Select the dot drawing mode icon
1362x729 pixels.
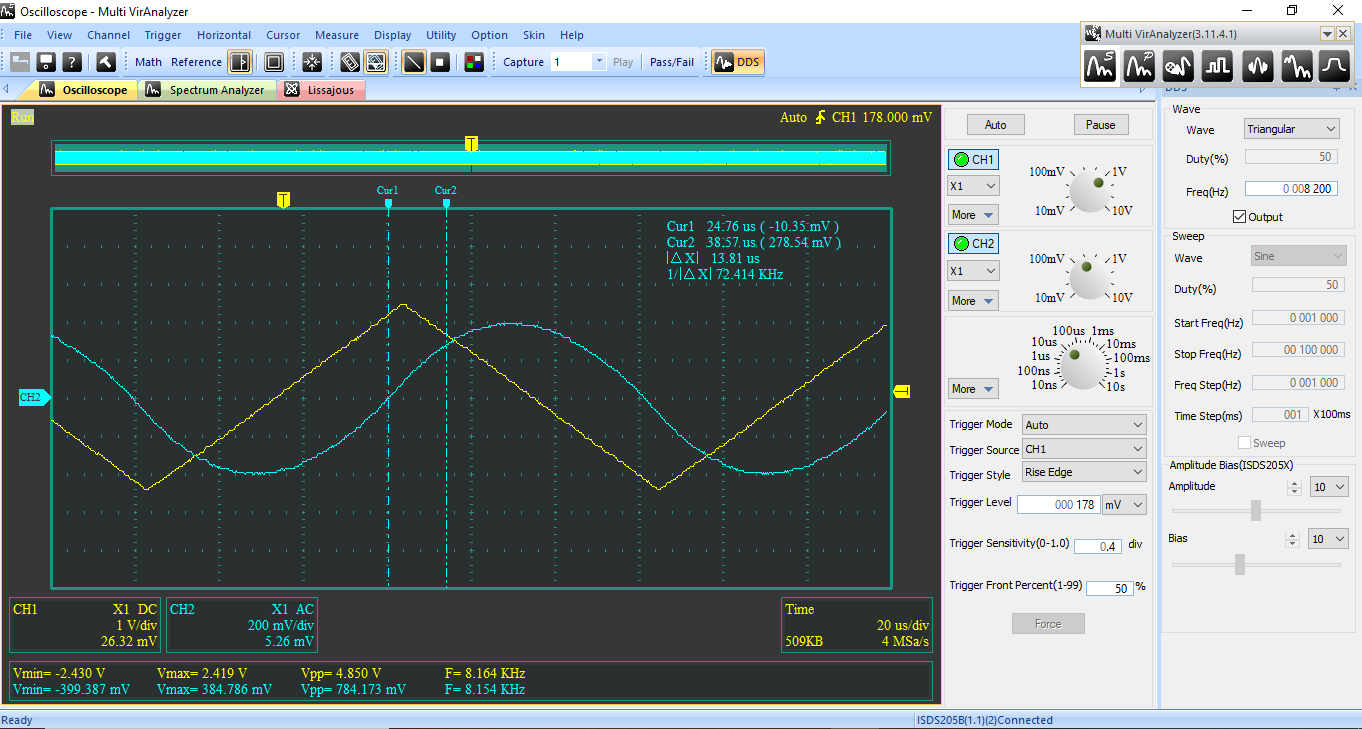[440, 62]
